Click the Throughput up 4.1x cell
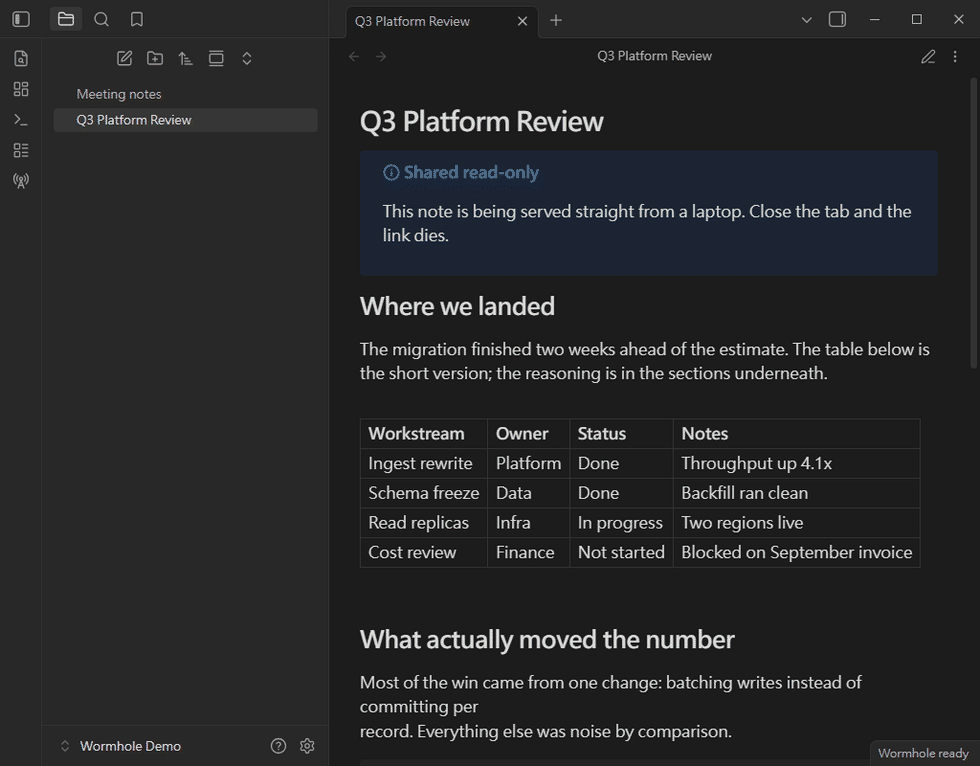 pyautogui.click(x=796, y=464)
